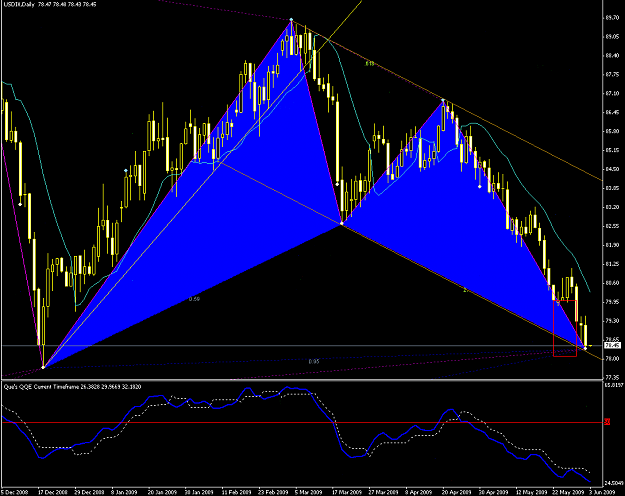Screen dimensions: 625x496
Task: Click the 23 Feb 2009 date label
Action: pyautogui.click(x=272, y=492)
